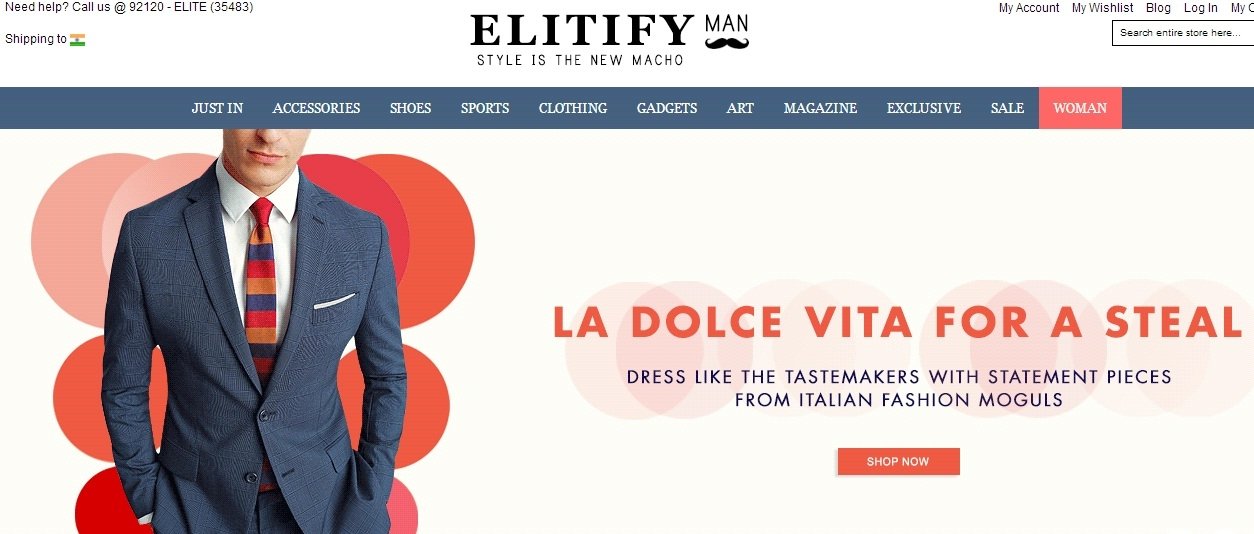This screenshot has width=1254, height=534.
Task: Open My Wishlist
Action: (x=1103, y=8)
